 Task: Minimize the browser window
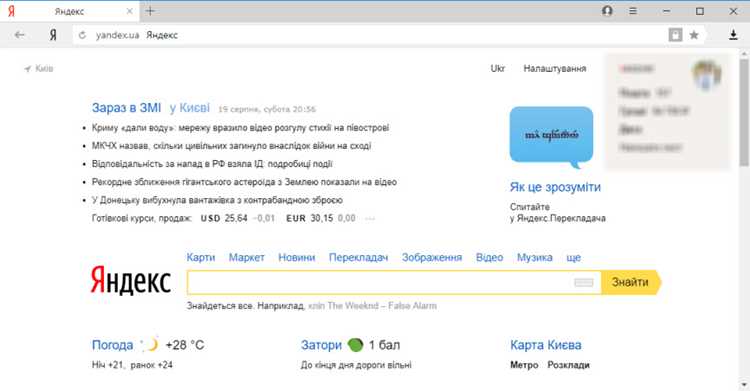(666, 11)
